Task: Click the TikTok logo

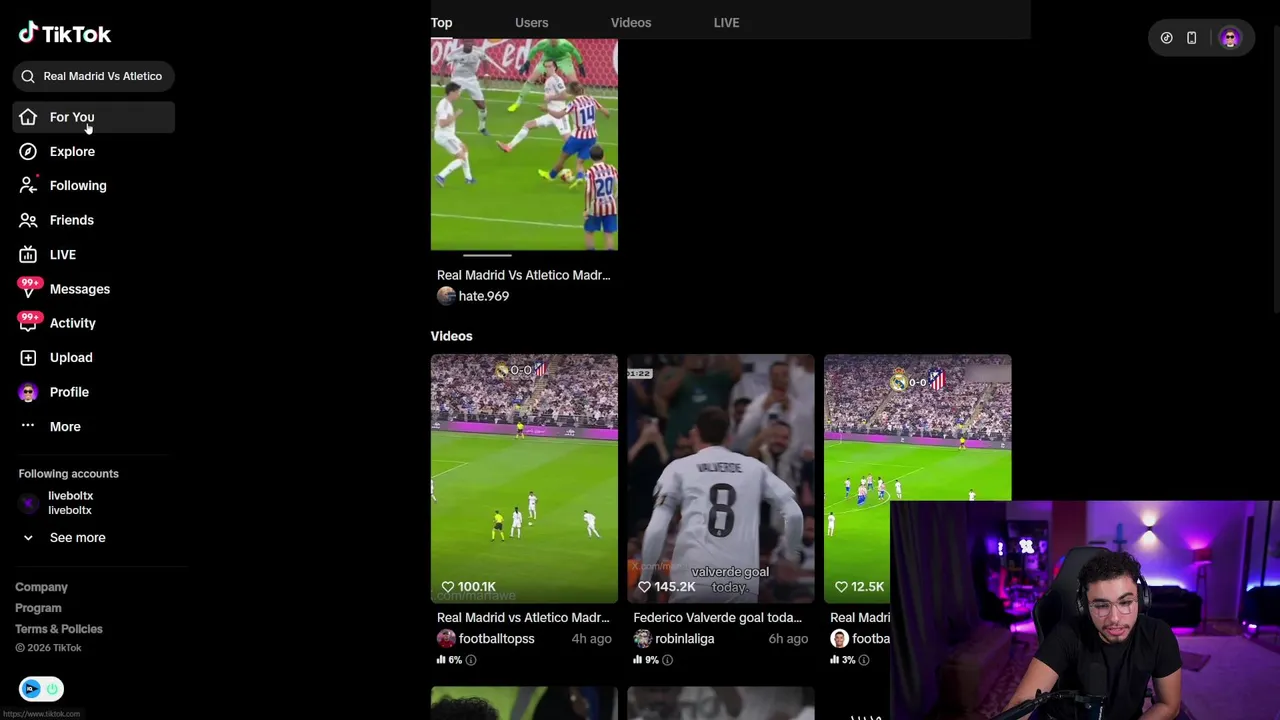Action: (65, 33)
